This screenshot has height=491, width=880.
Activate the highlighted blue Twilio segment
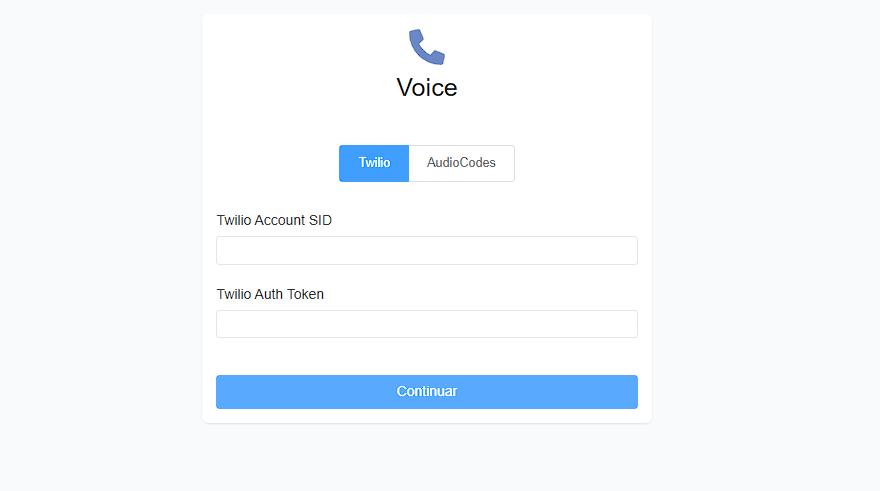pos(374,163)
